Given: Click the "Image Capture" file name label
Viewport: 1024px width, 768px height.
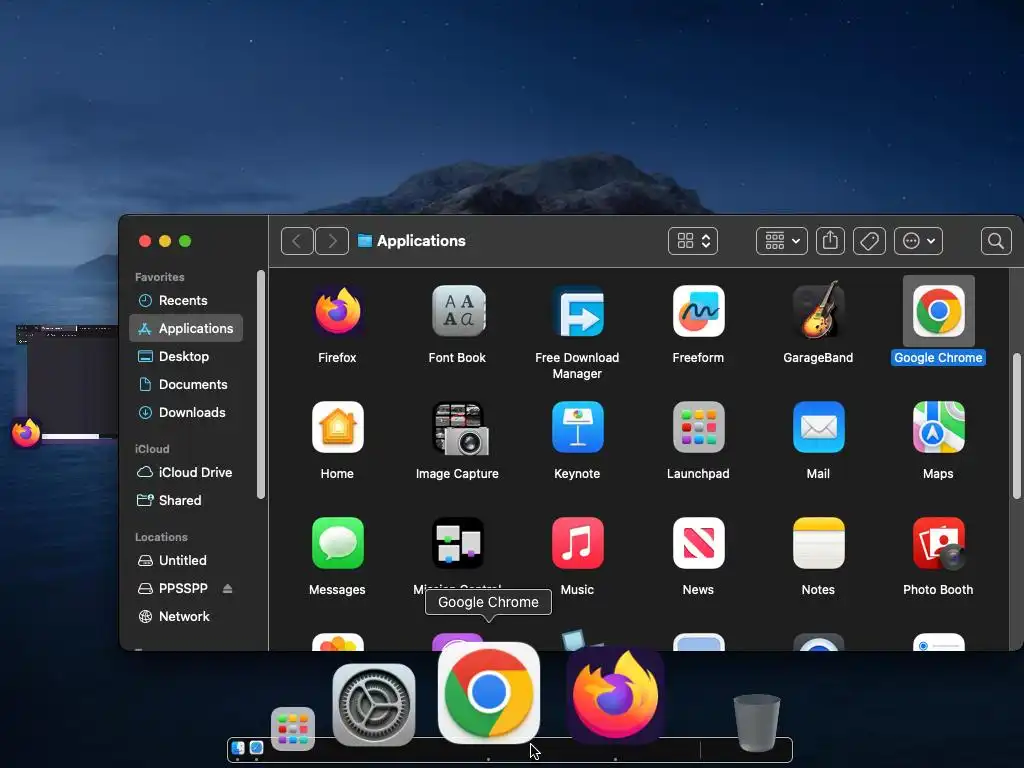Looking at the screenshot, I should click(457, 474).
